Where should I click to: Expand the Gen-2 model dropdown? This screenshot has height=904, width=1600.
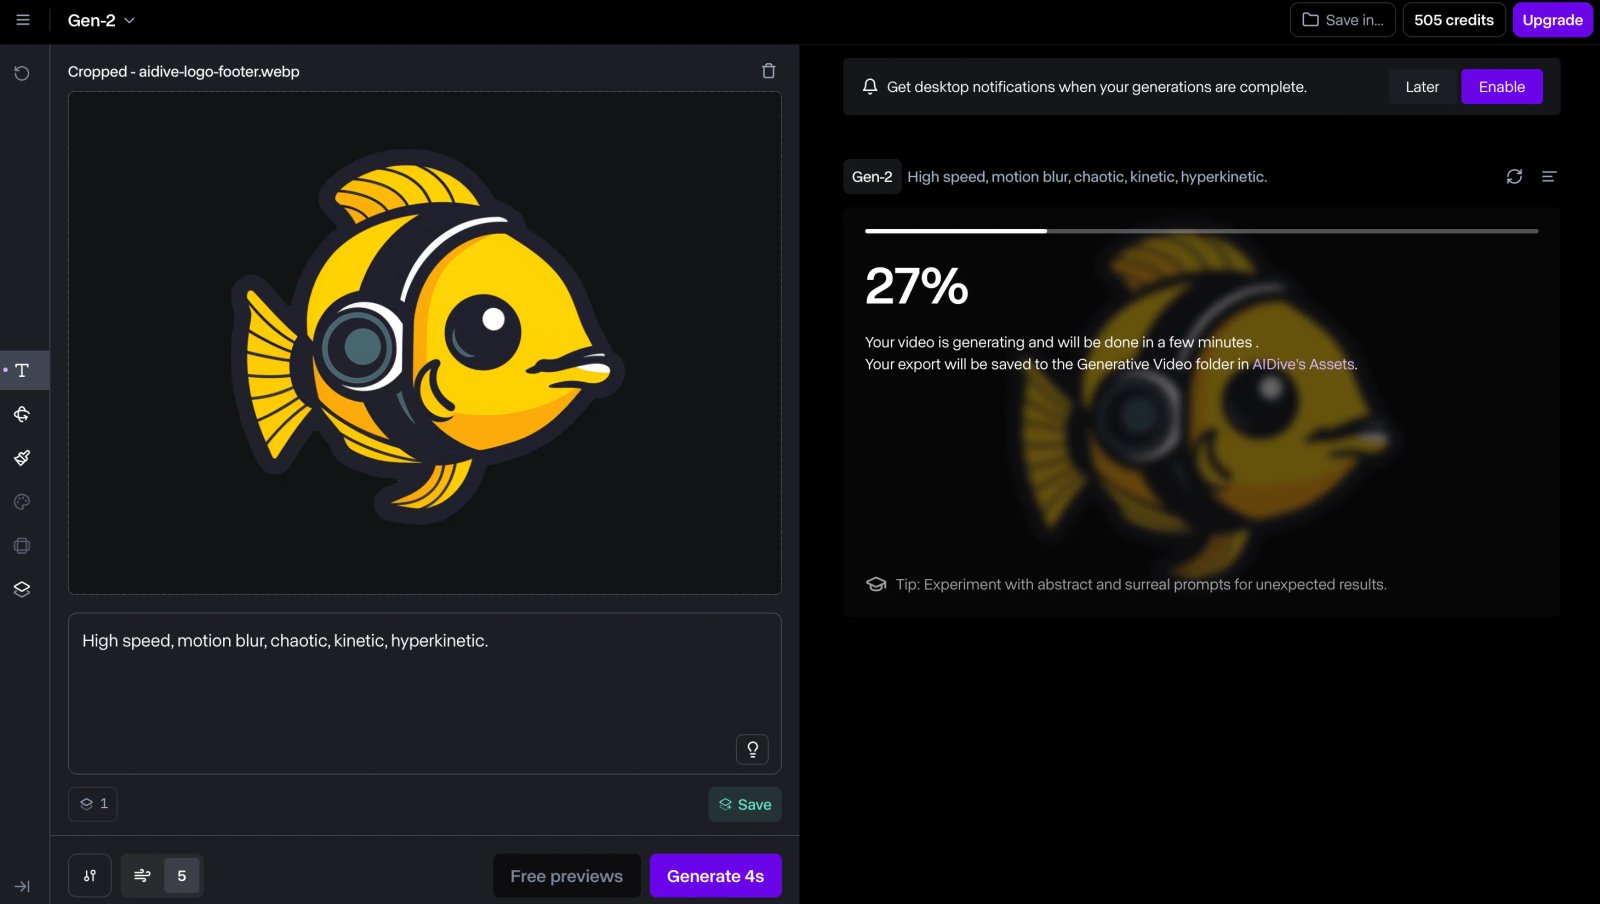(101, 20)
